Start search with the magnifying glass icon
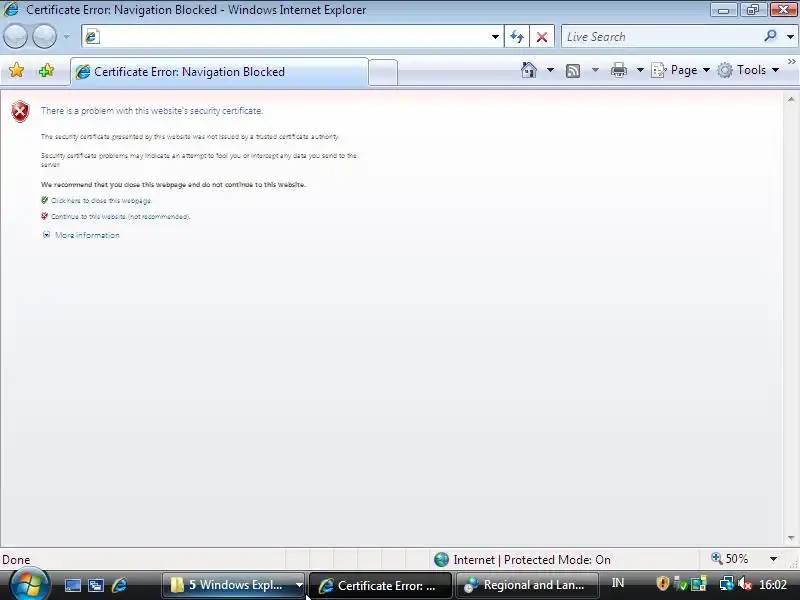Image resolution: width=800 pixels, height=600 pixels. (x=770, y=36)
